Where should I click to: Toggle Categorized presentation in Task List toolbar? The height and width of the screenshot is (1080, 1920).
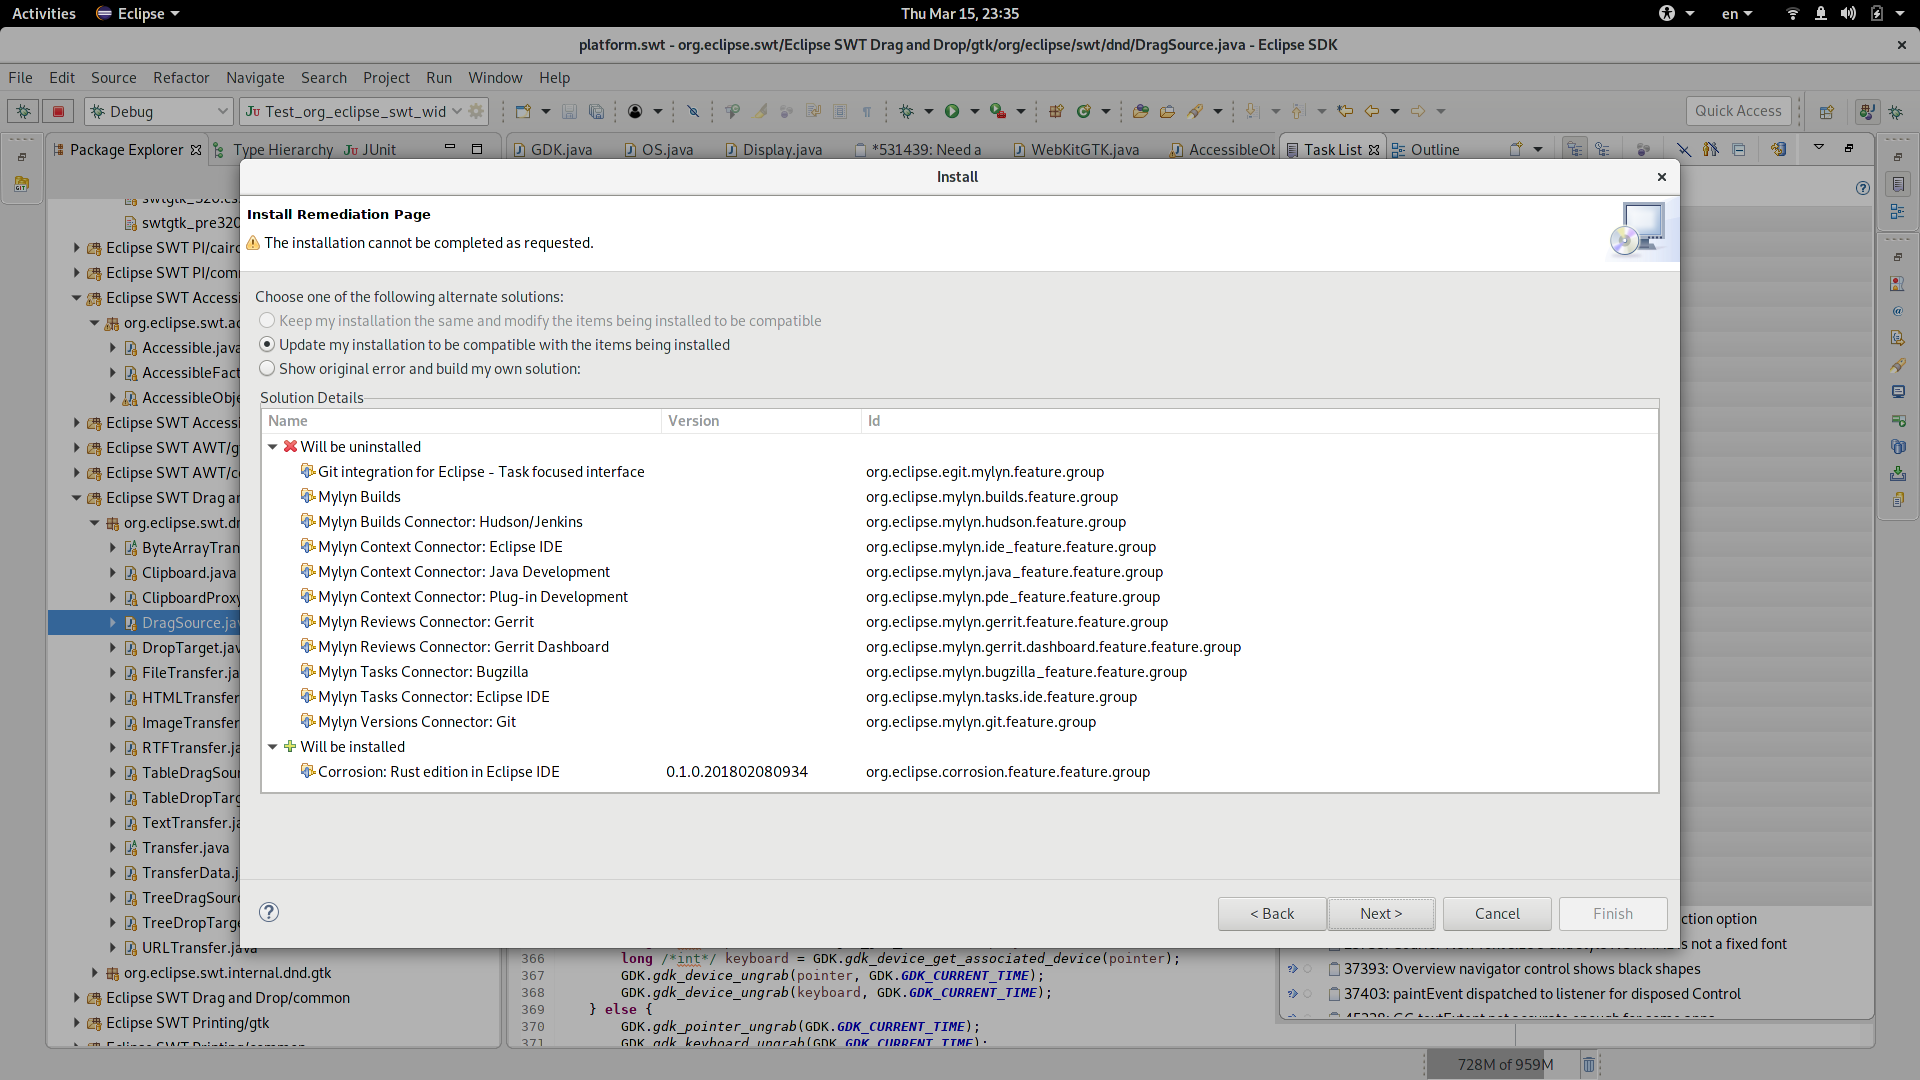click(1575, 149)
